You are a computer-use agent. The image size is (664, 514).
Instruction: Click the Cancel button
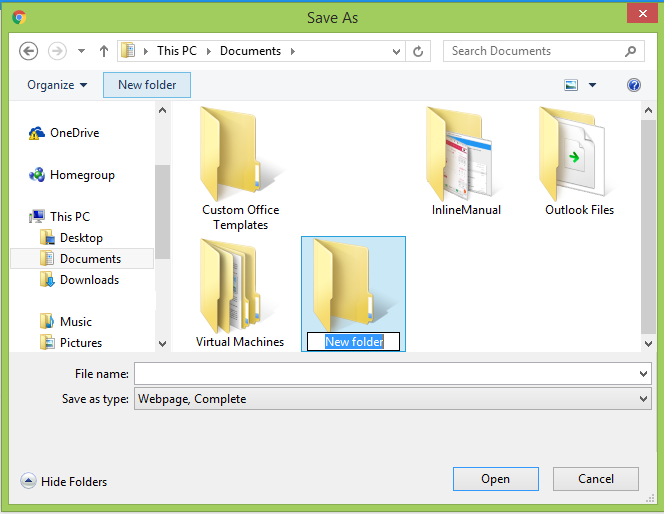[595, 479]
